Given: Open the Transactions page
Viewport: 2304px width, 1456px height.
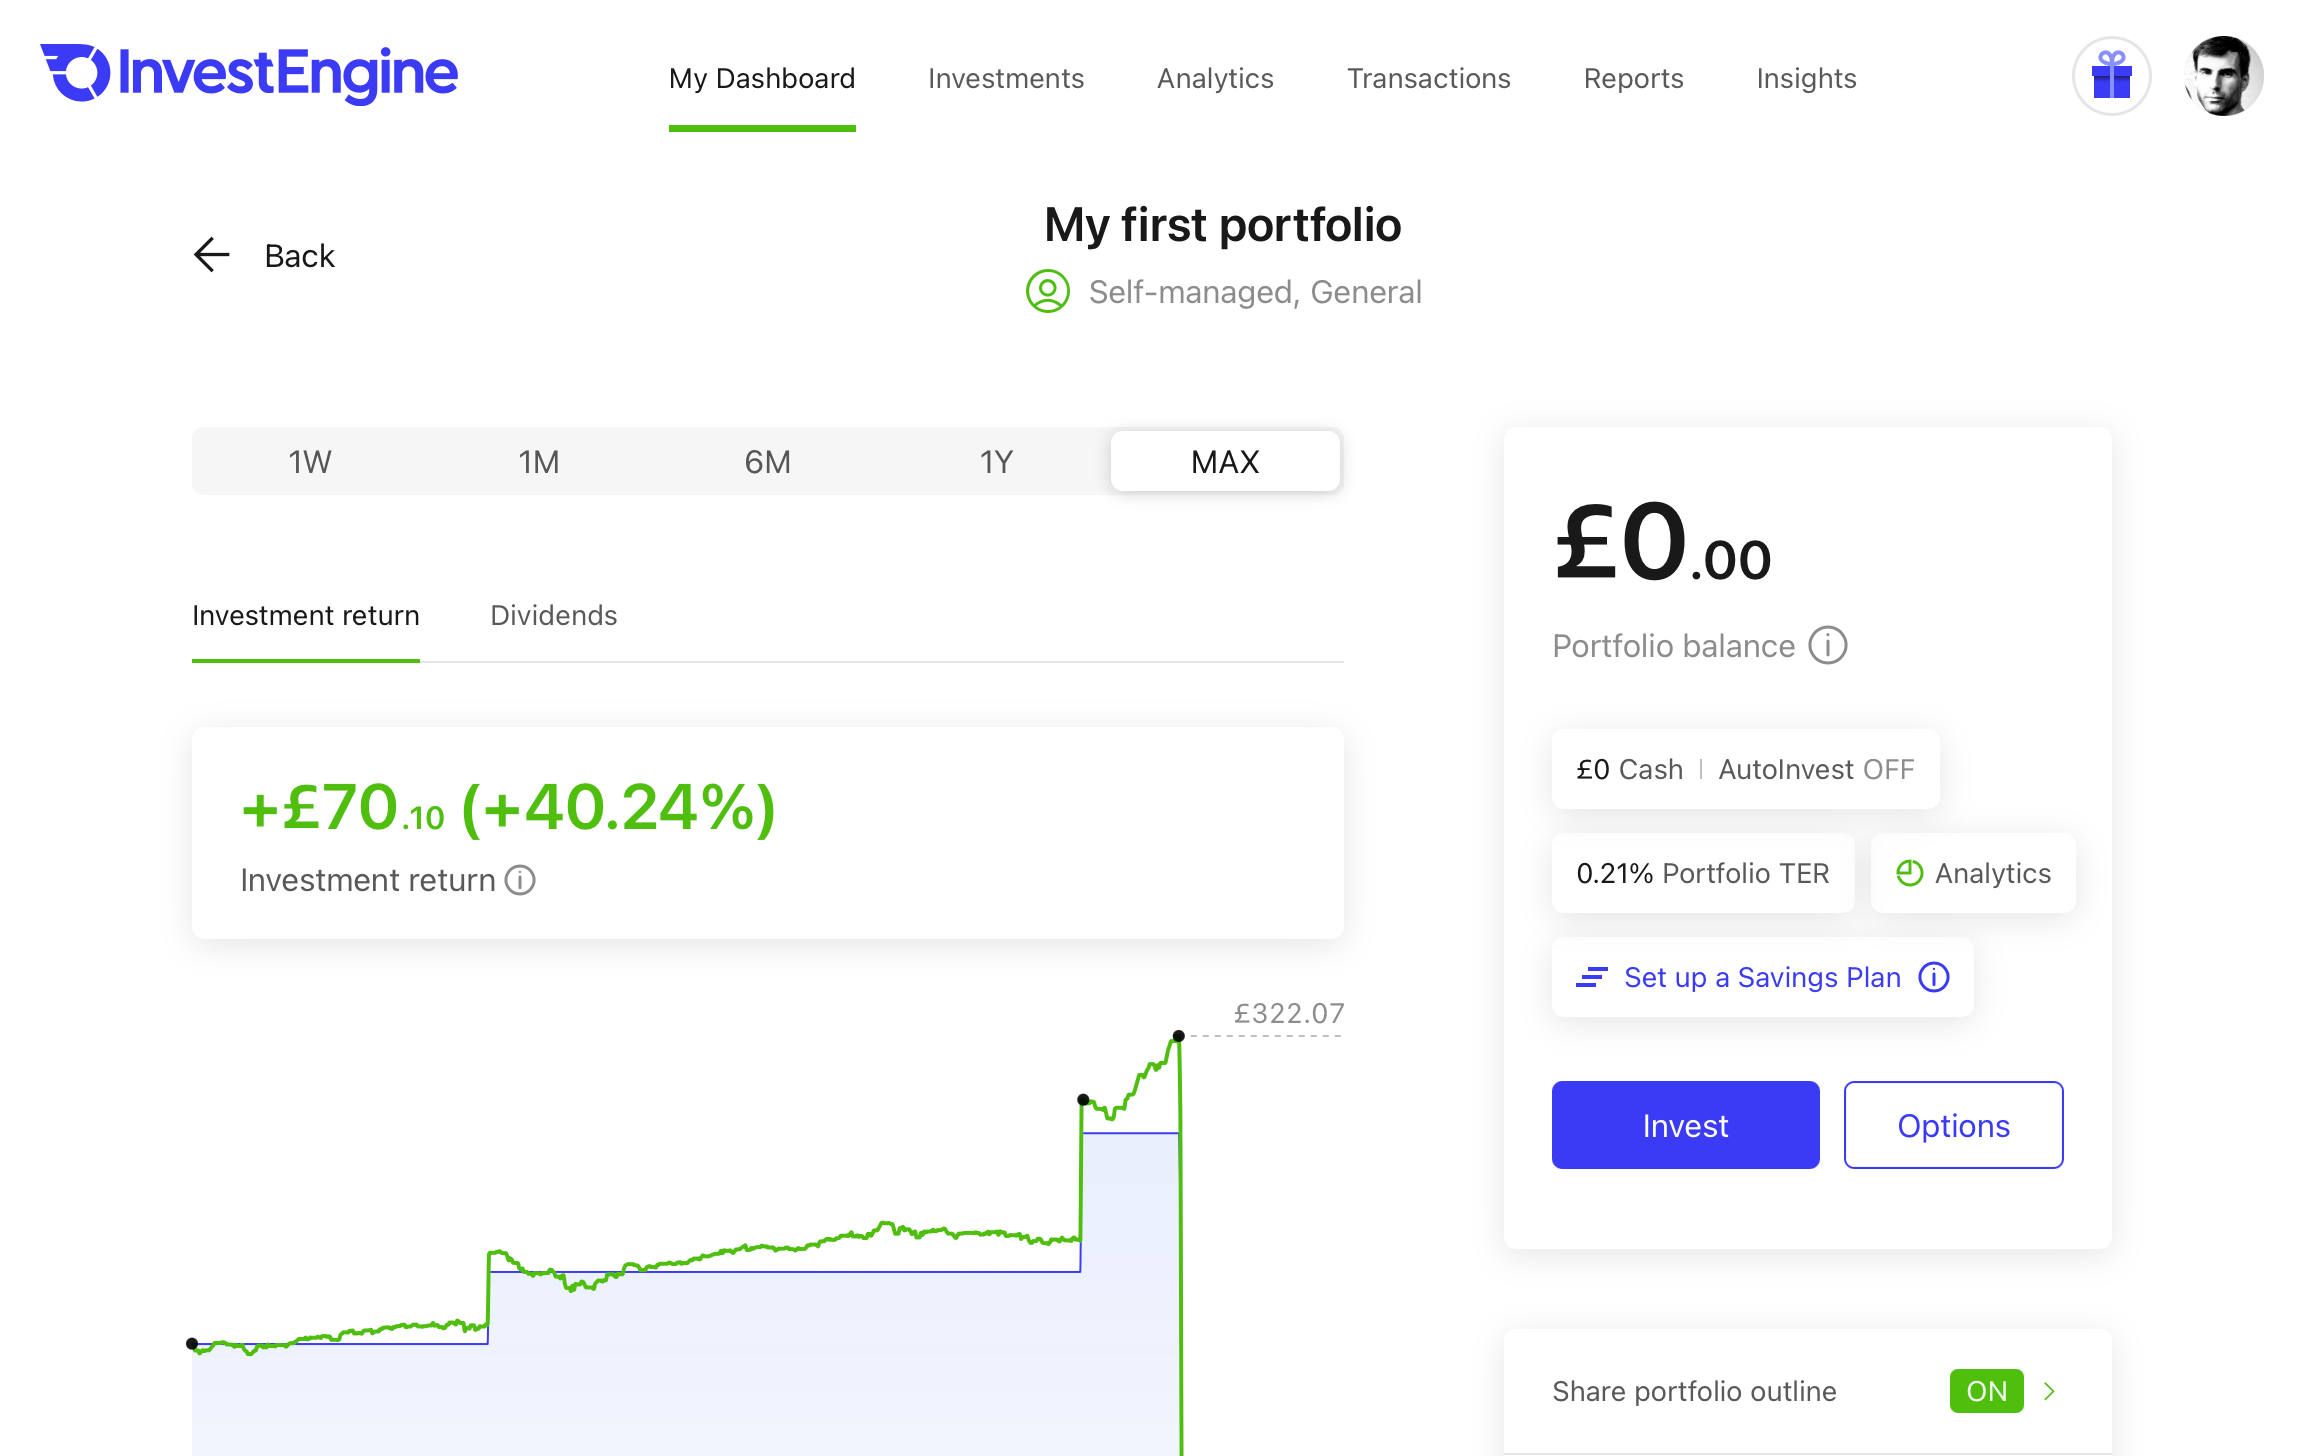Looking at the screenshot, I should pos(1428,78).
